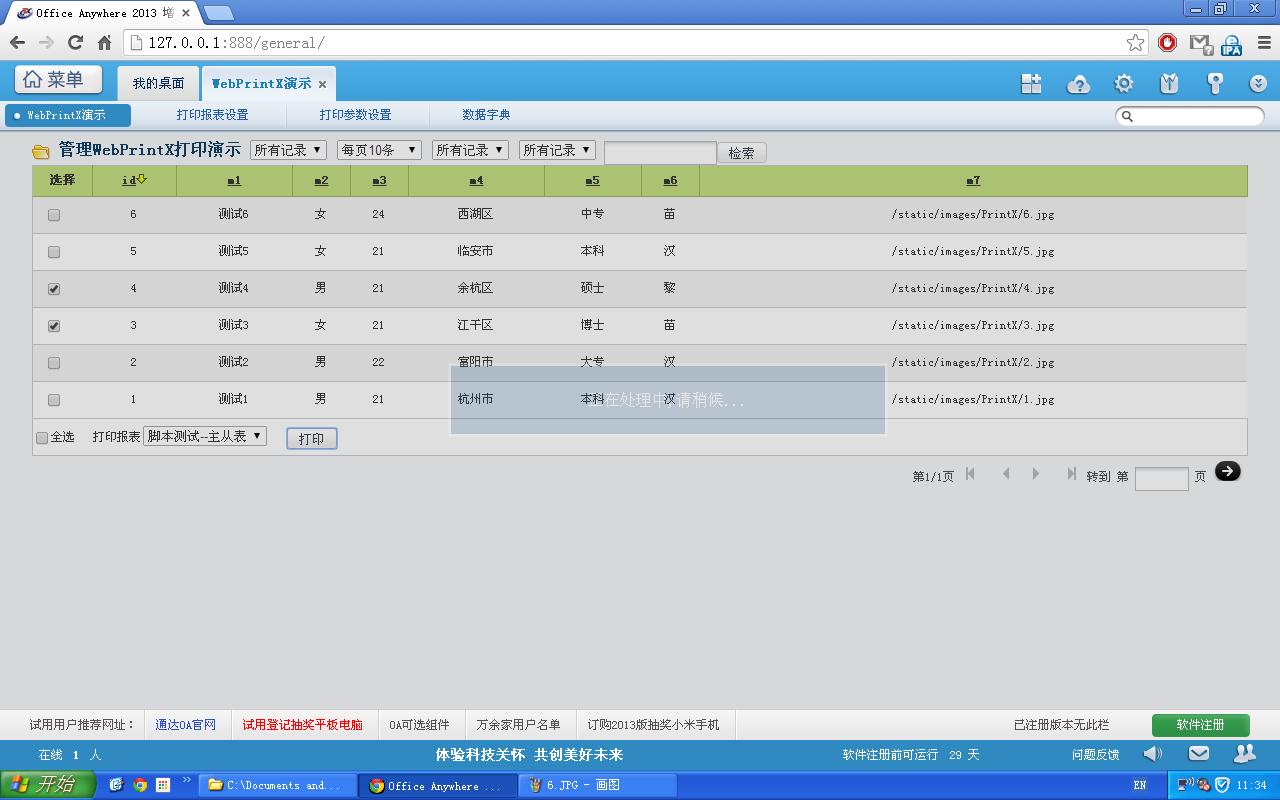1280x800 pixels.
Task: Open the 脚本测试--主从表 report dropdown
Action: click(205, 436)
